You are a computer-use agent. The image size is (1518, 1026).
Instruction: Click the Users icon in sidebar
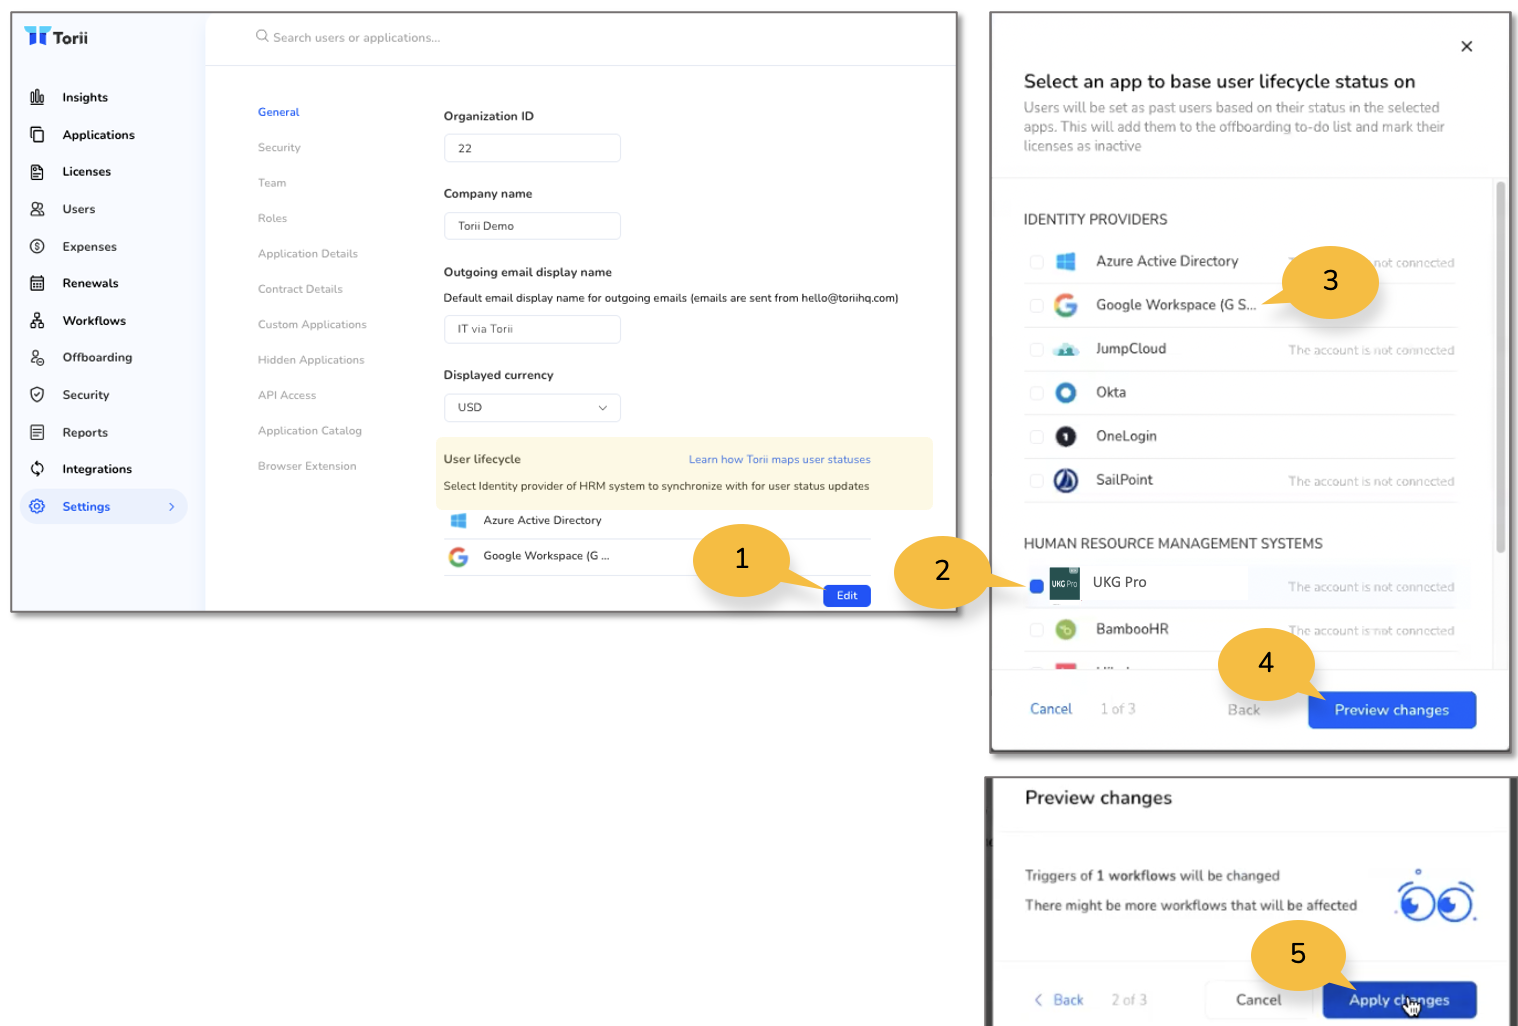[x=37, y=209]
